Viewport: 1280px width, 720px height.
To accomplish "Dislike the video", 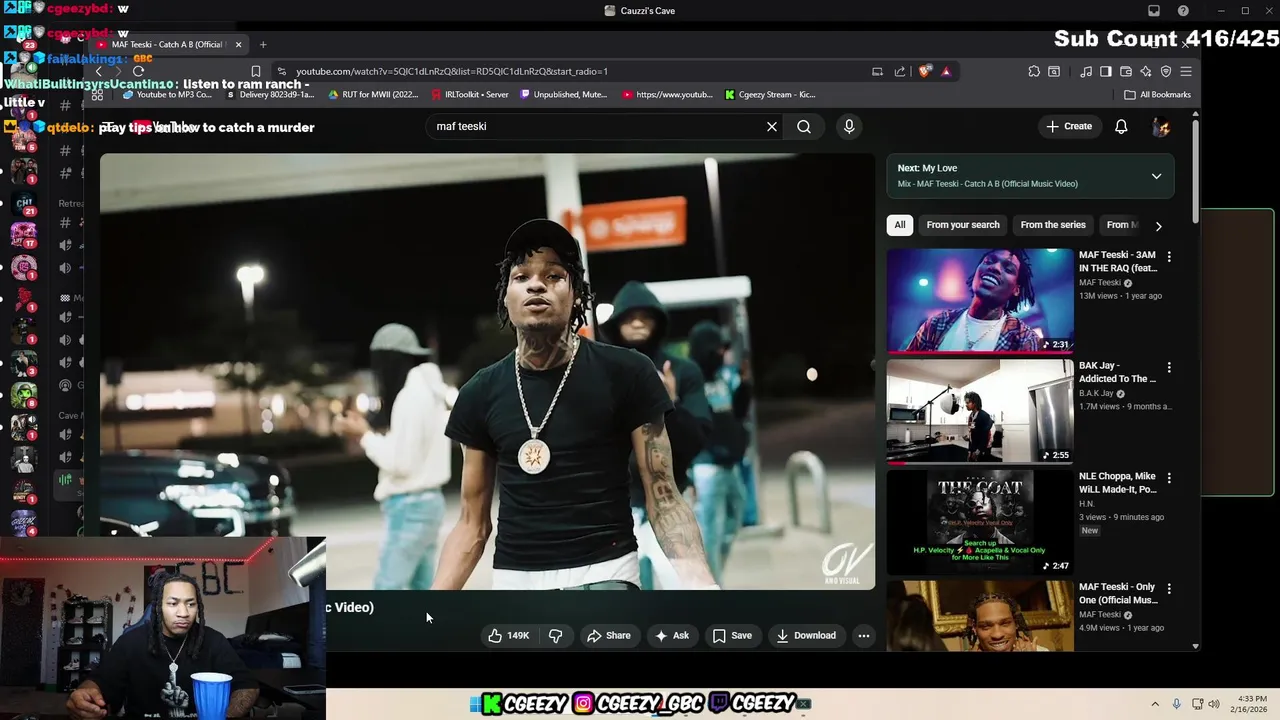I will coord(556,635).
